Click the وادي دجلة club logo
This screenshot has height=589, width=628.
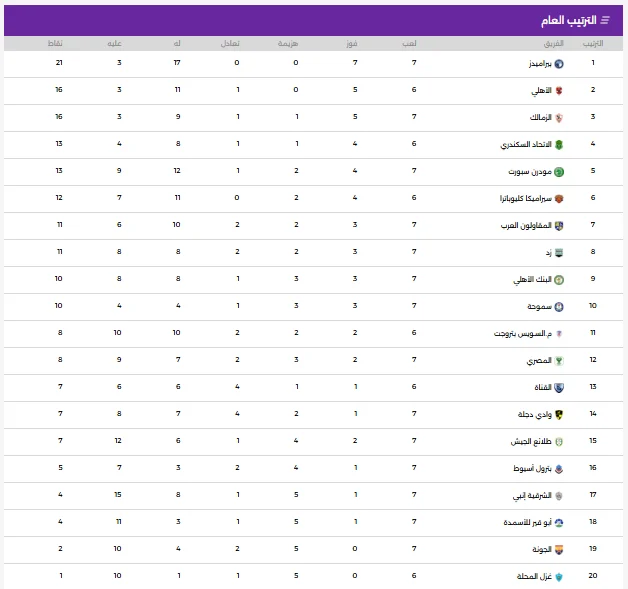(x=559, y=415)
